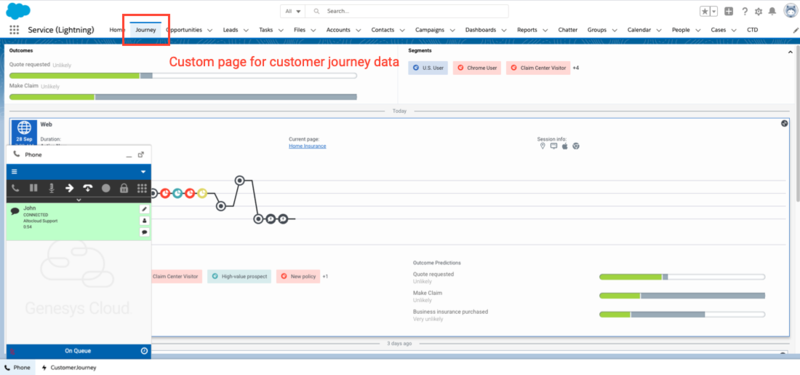This screenshot has height=375, width=800.
Task: Click the disconnect call icon
Action: pyautogui.click(x=88, y=188)
